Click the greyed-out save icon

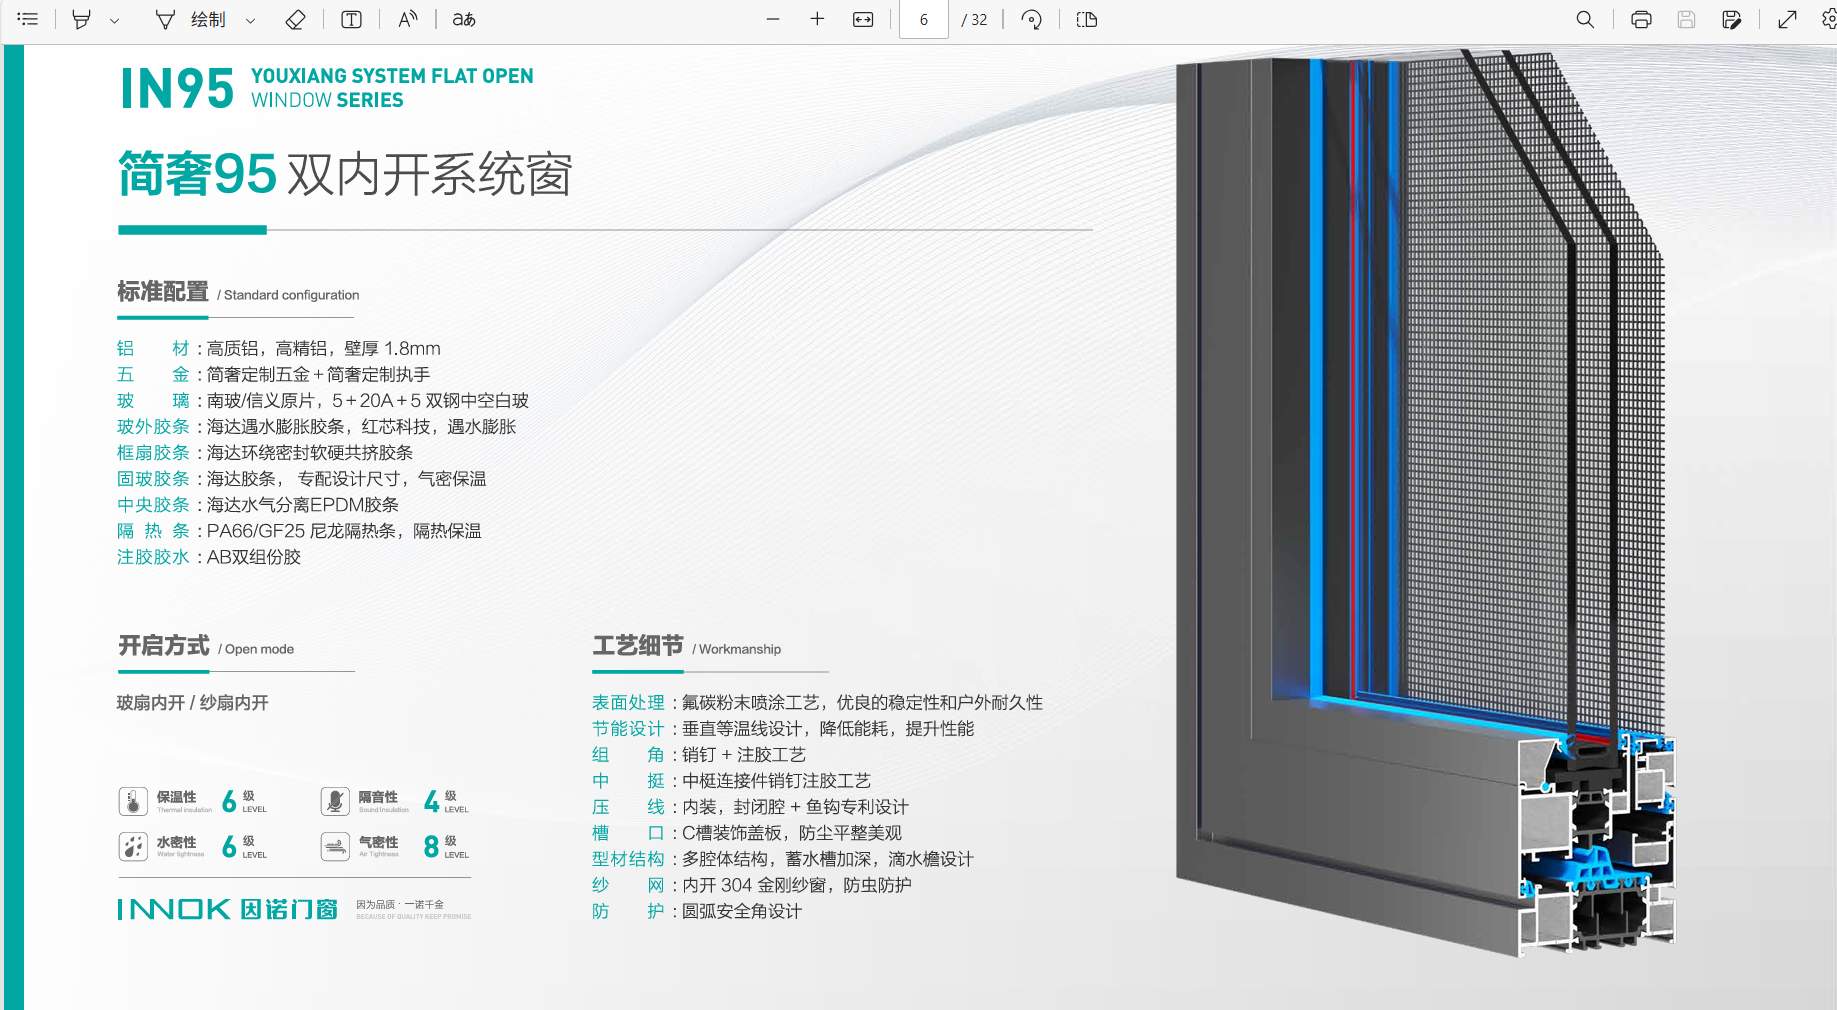click(x=1686, y=19)
